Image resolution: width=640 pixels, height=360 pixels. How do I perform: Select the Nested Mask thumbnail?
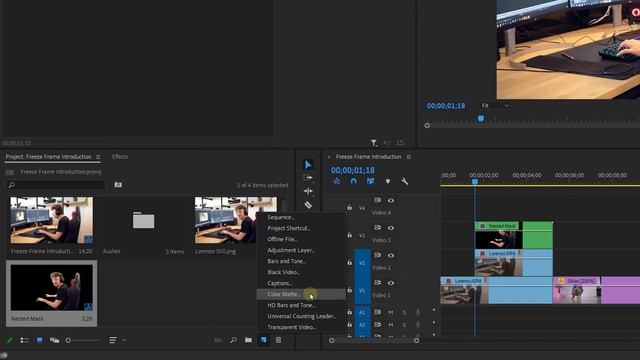(x=51, y=288)
